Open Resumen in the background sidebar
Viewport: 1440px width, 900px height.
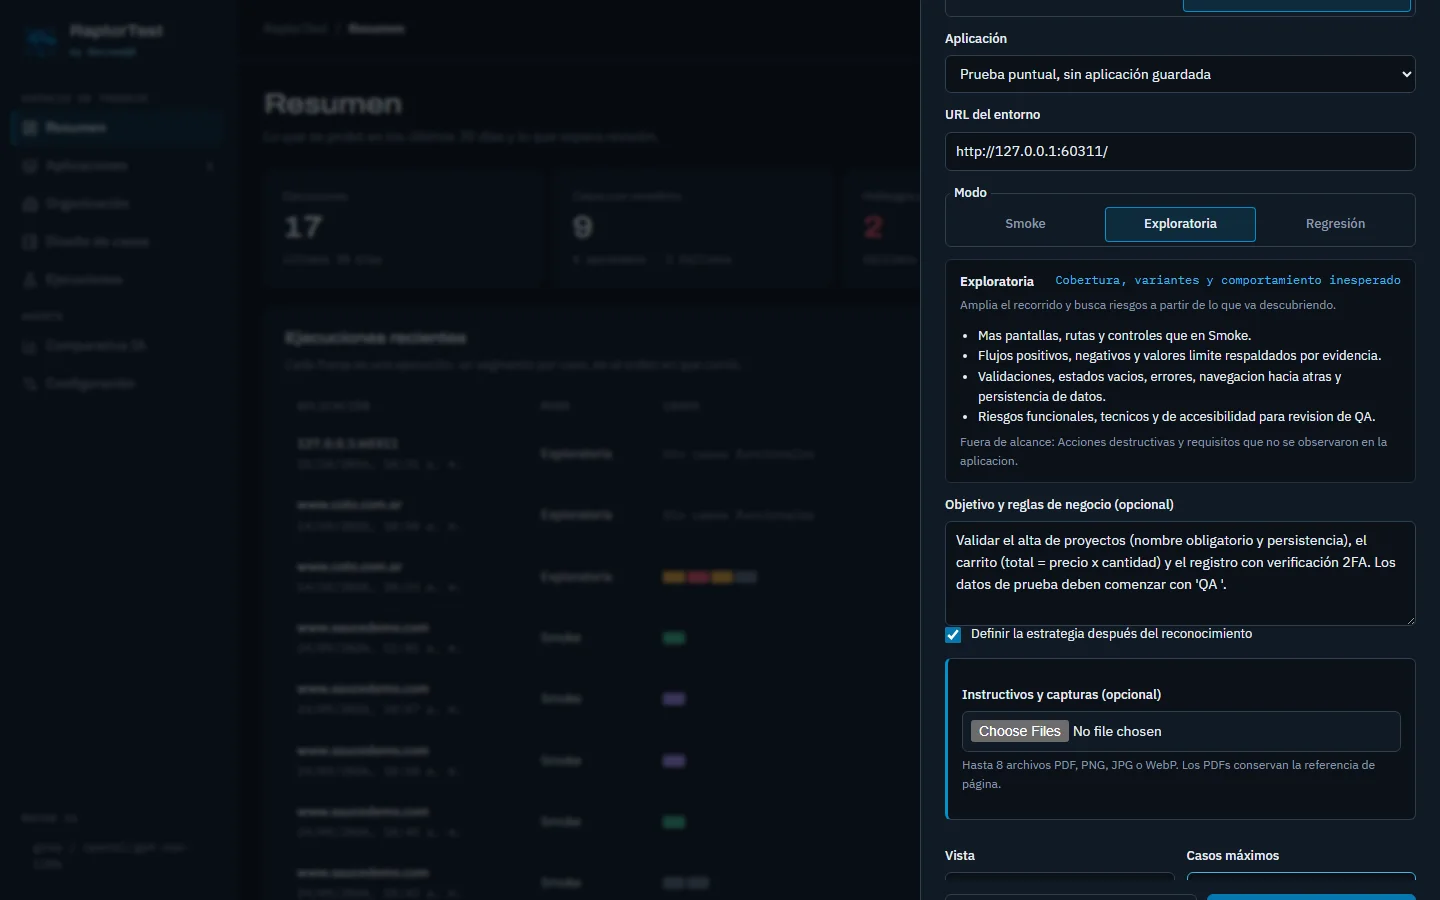(x=116, y=128)
